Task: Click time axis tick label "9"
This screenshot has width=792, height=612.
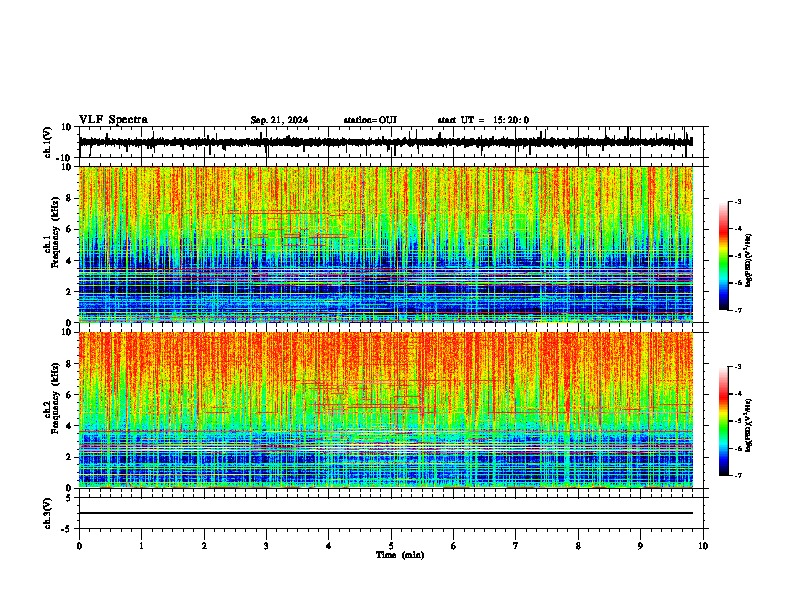Action: (x=640, y=546)
